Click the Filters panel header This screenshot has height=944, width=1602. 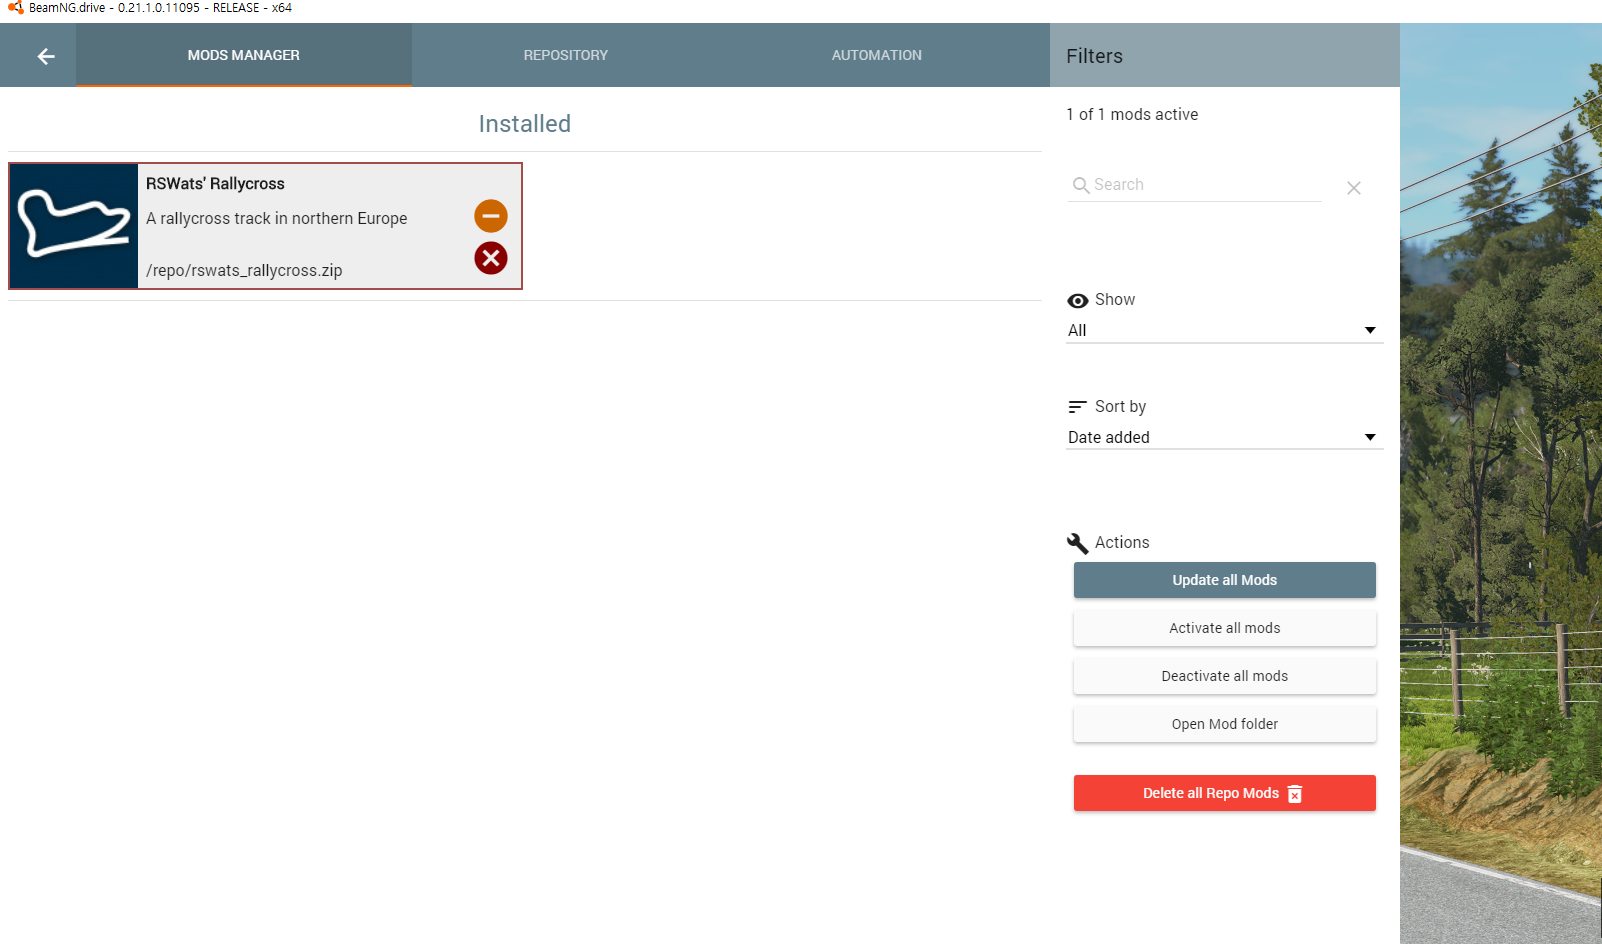tap(1225, 56)
